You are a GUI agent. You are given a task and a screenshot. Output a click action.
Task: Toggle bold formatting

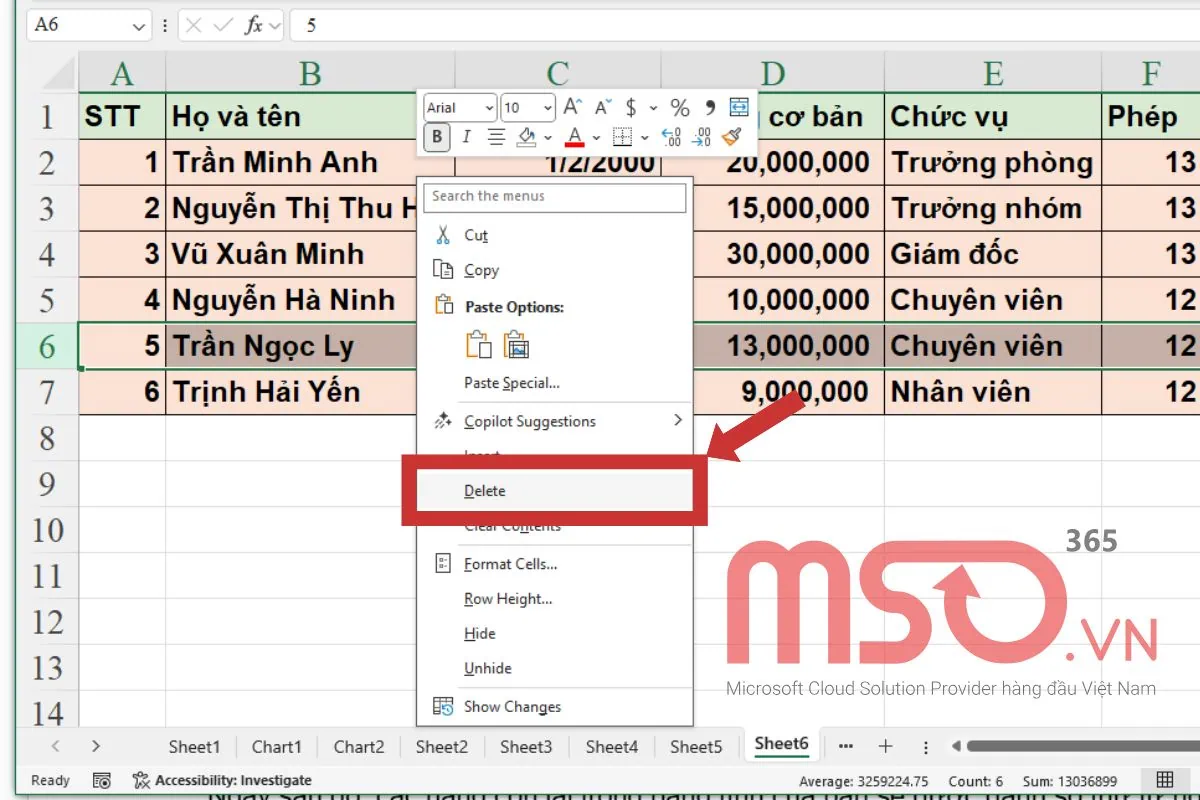pos(437,137)
